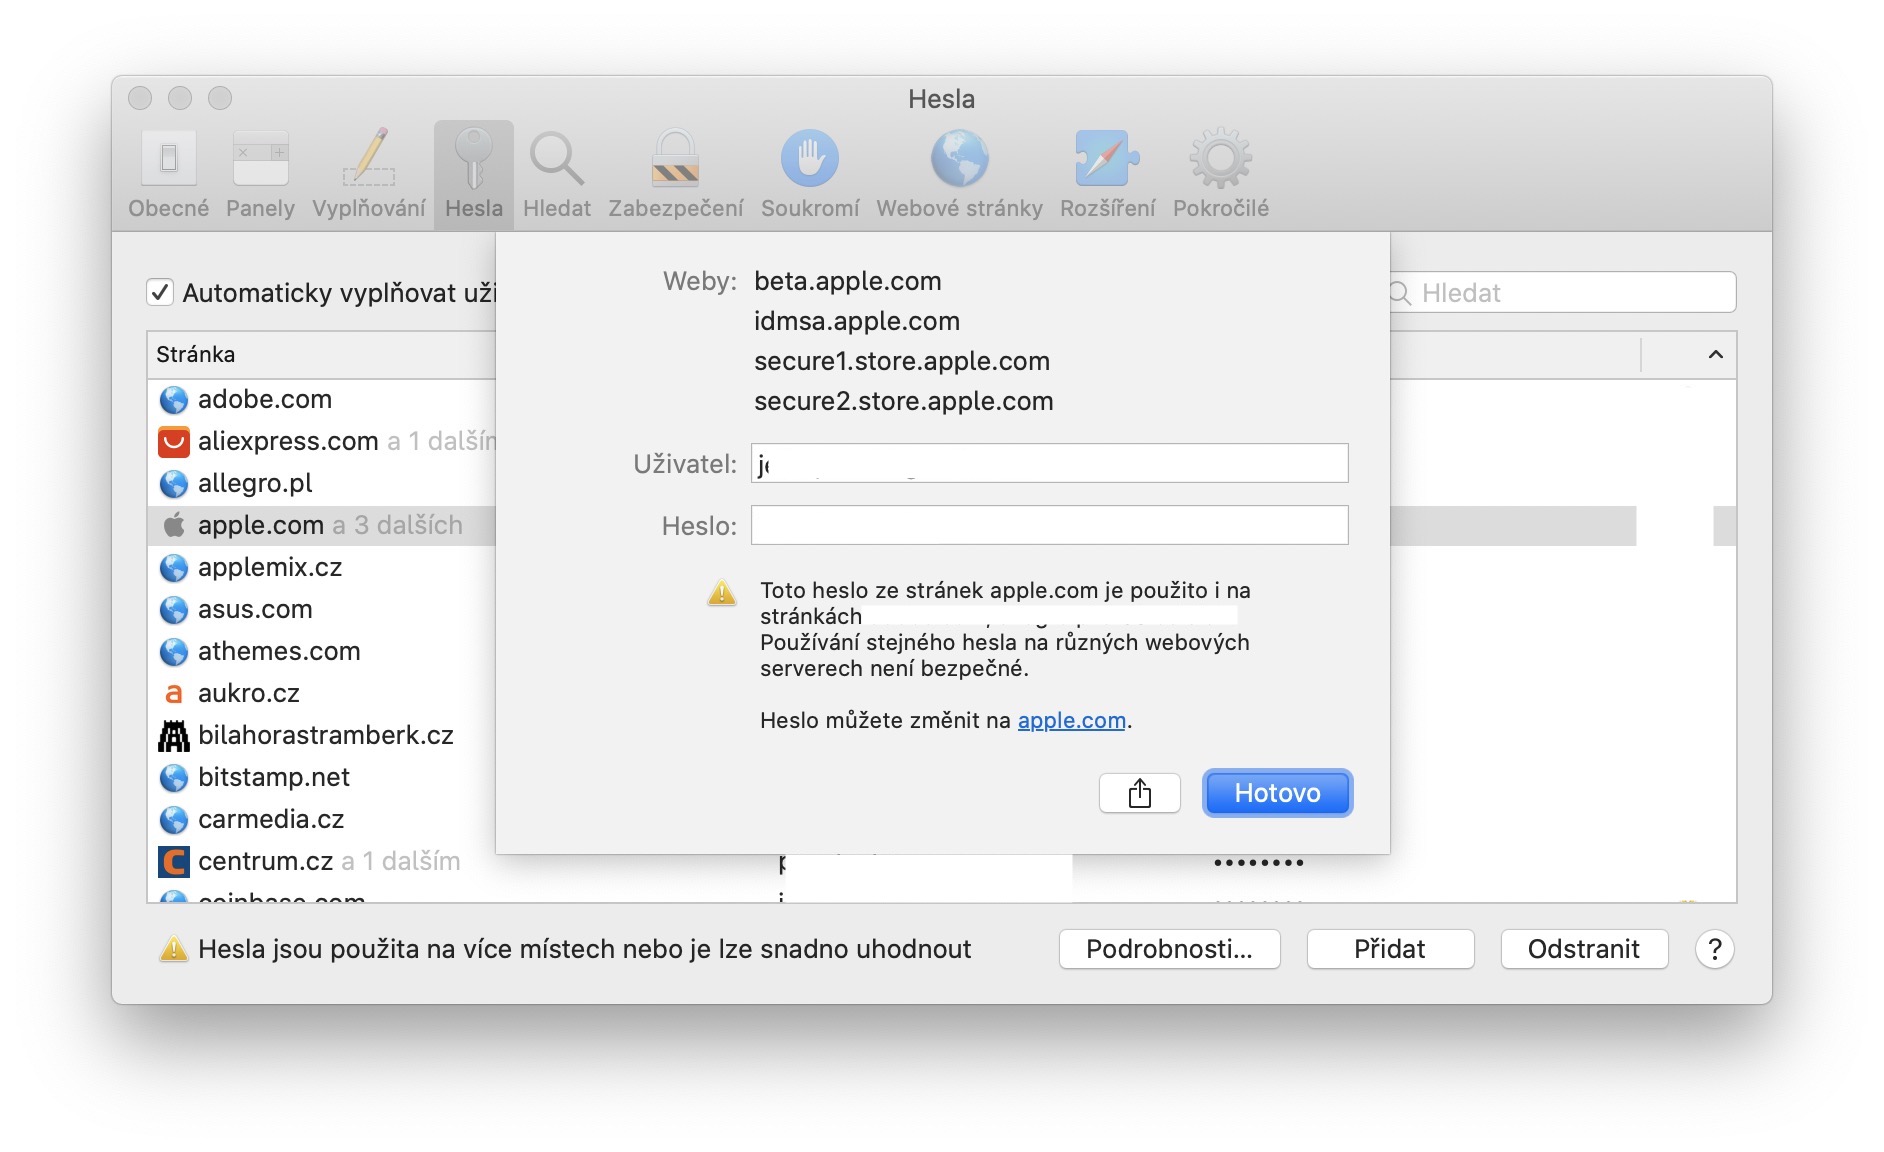
Task: Open help with the question mark button
Action: tap(1715, 949)
